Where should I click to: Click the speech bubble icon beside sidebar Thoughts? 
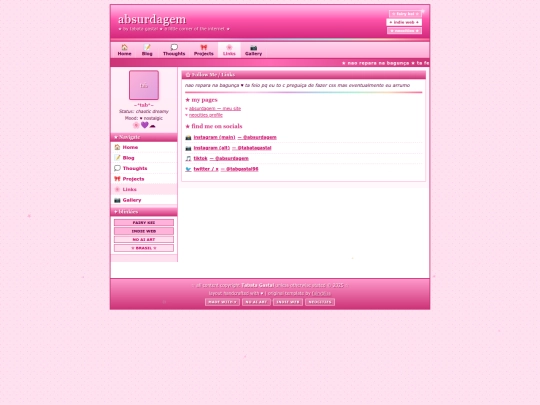pyautogui.click(x=117, y=168)
